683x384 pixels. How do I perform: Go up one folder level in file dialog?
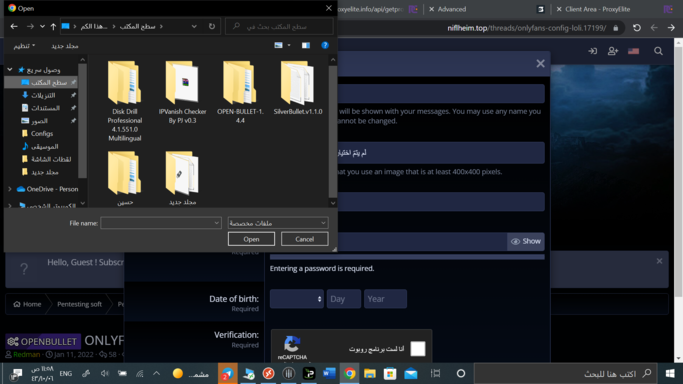[53, 27]
